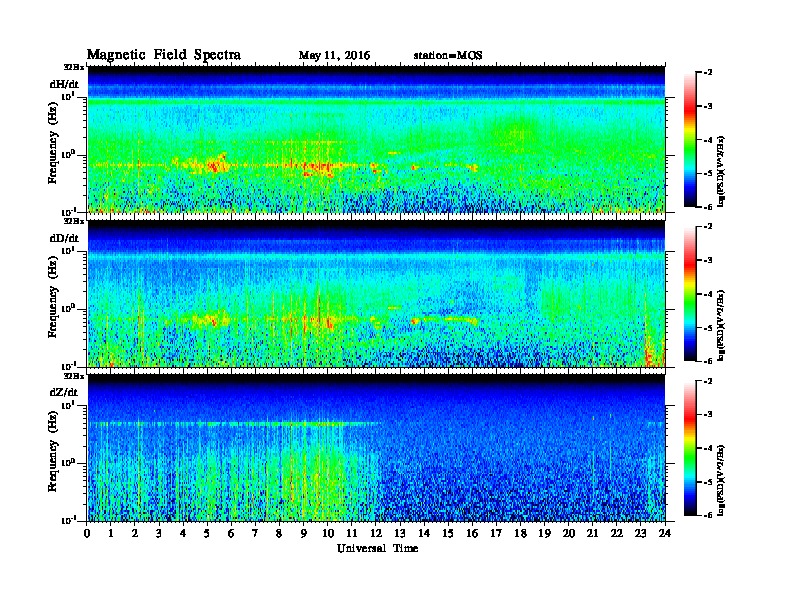The width and height of the screenshot is (792, 612).
Task: Click the "32Hz" label above dH/dt panel
Action: (74, 67)
